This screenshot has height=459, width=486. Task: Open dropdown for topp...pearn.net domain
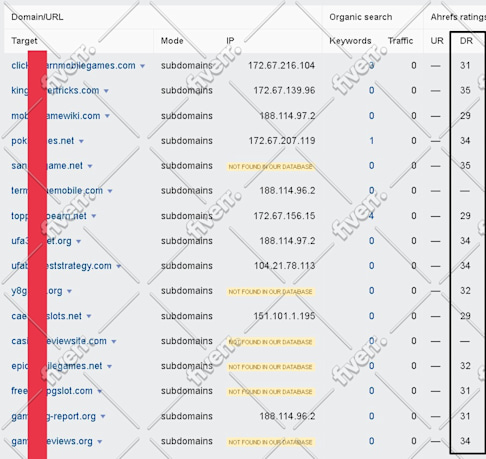pyautogui.click(x=94, y=216)
